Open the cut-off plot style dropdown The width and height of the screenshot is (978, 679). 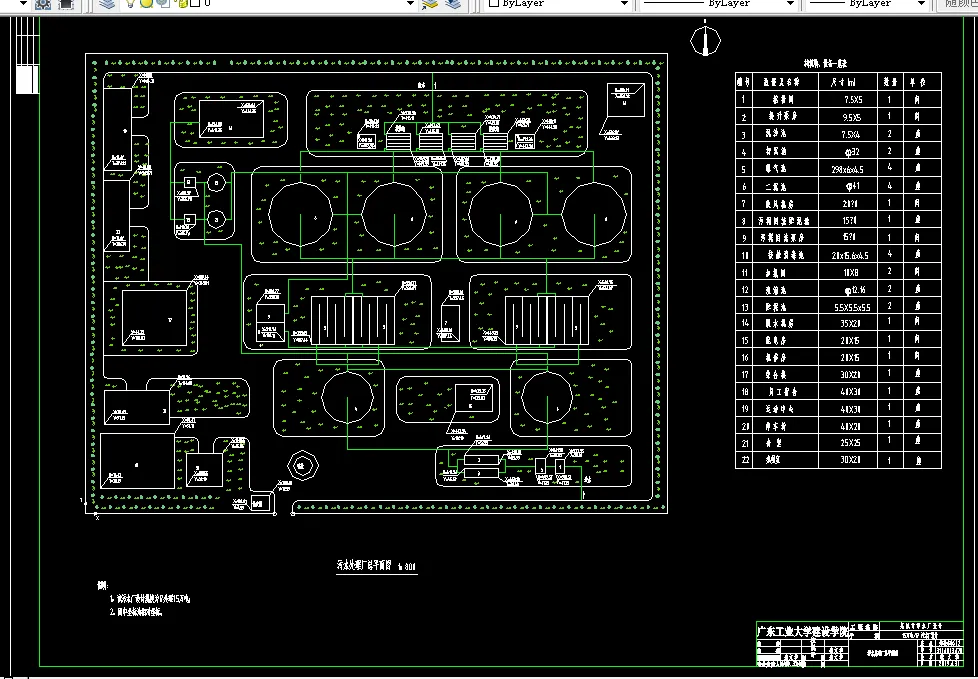[x=958, y=3]
